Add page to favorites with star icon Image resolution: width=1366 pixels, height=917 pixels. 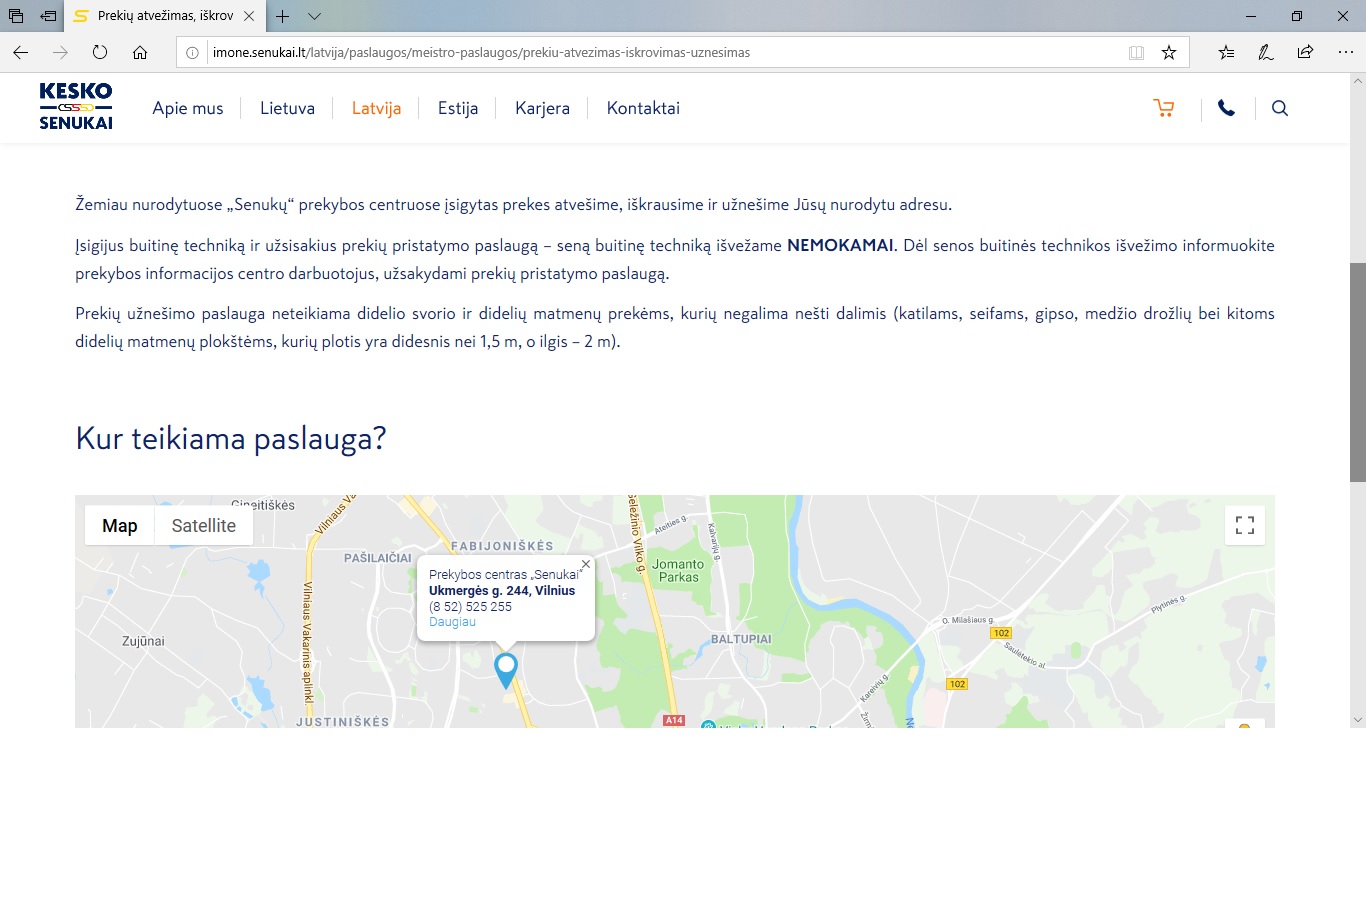(x=1168, y=53)
